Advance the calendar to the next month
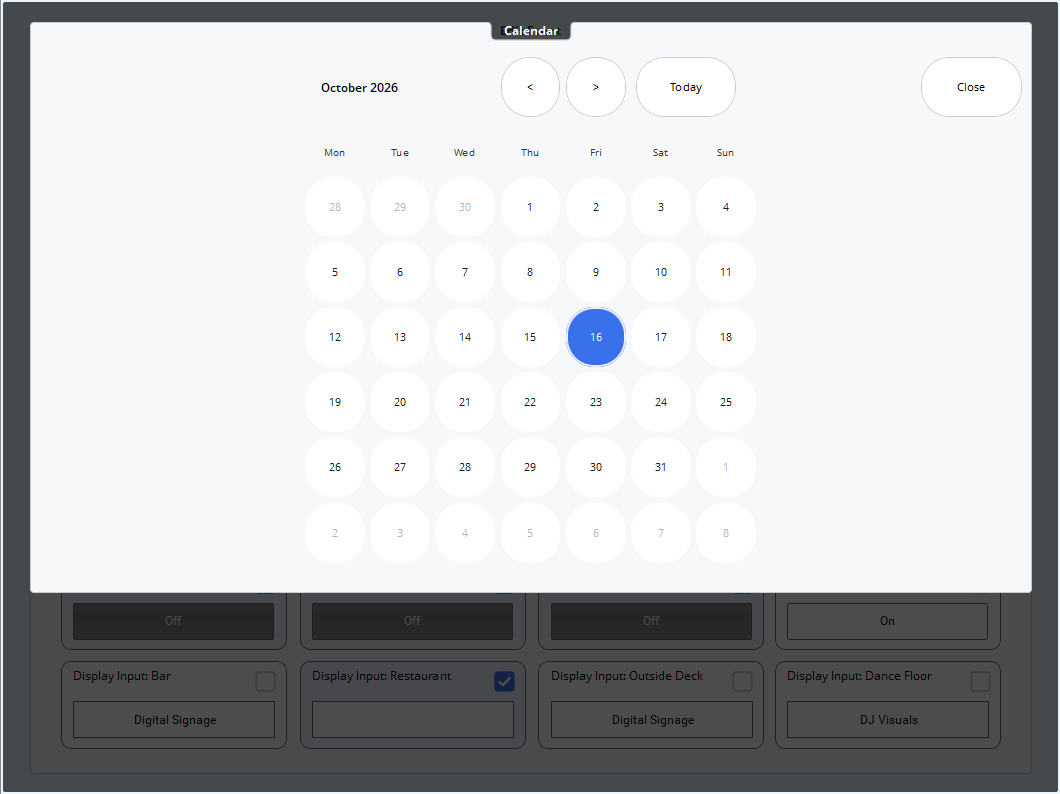 [x=596, y=87]
